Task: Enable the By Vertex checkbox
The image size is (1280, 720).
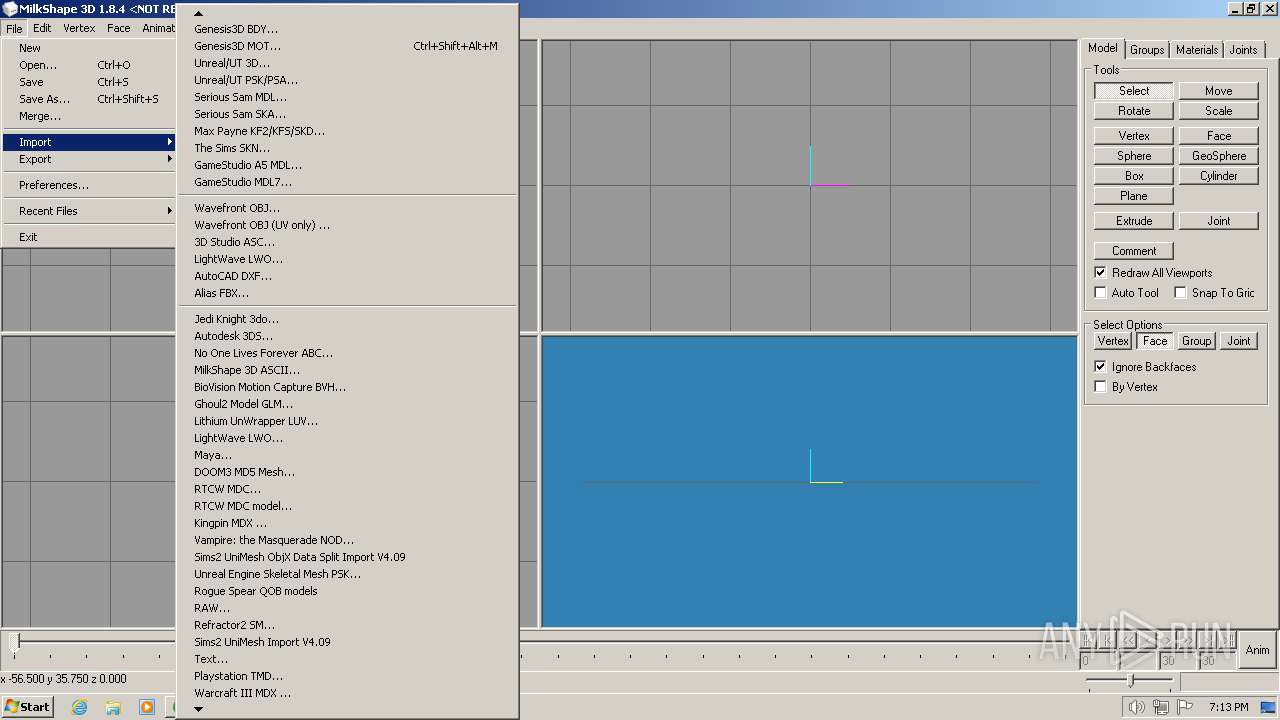Action: [x=1101, y=387]
